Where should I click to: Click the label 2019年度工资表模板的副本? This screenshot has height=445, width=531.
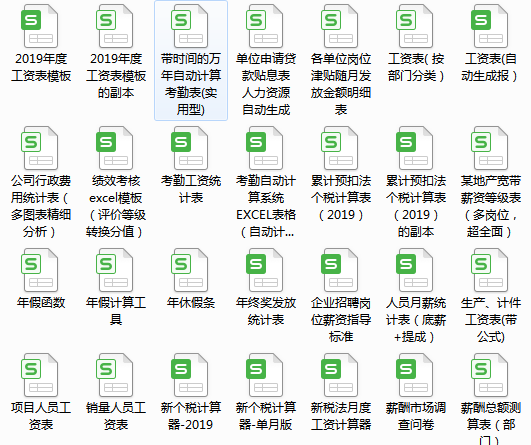116,76
